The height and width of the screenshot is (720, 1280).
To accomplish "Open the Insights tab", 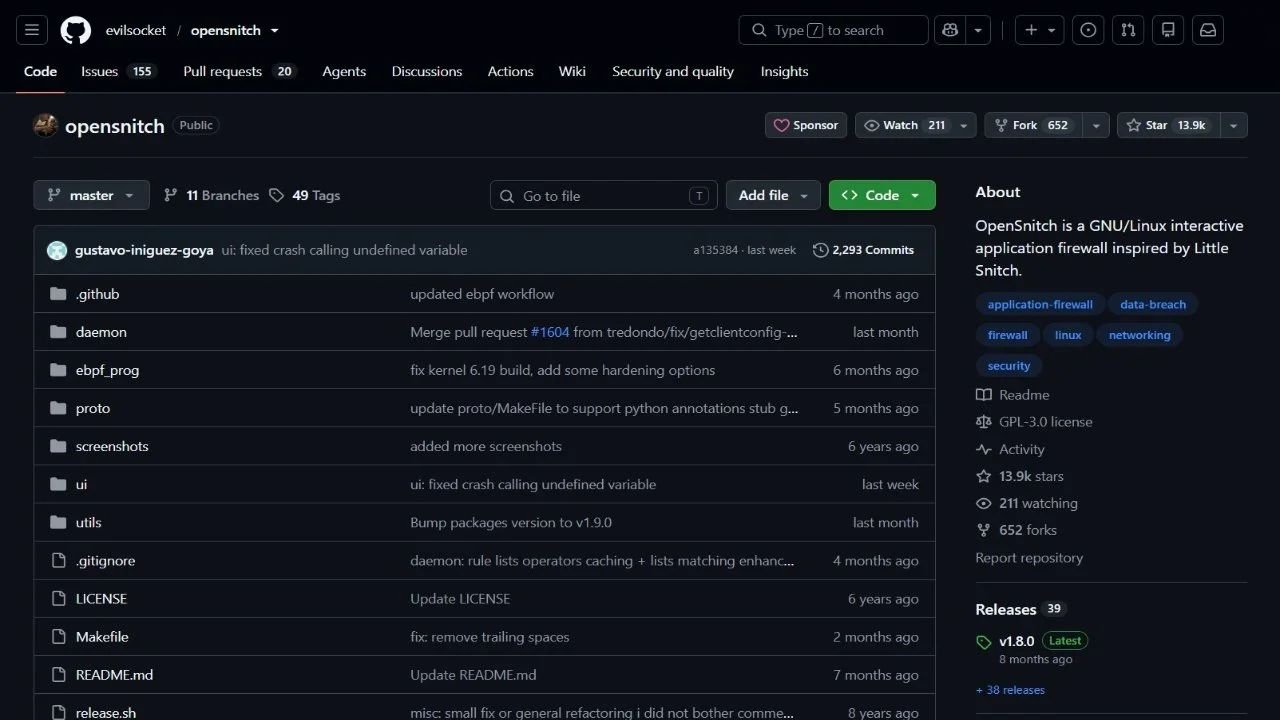I will 784,71.
